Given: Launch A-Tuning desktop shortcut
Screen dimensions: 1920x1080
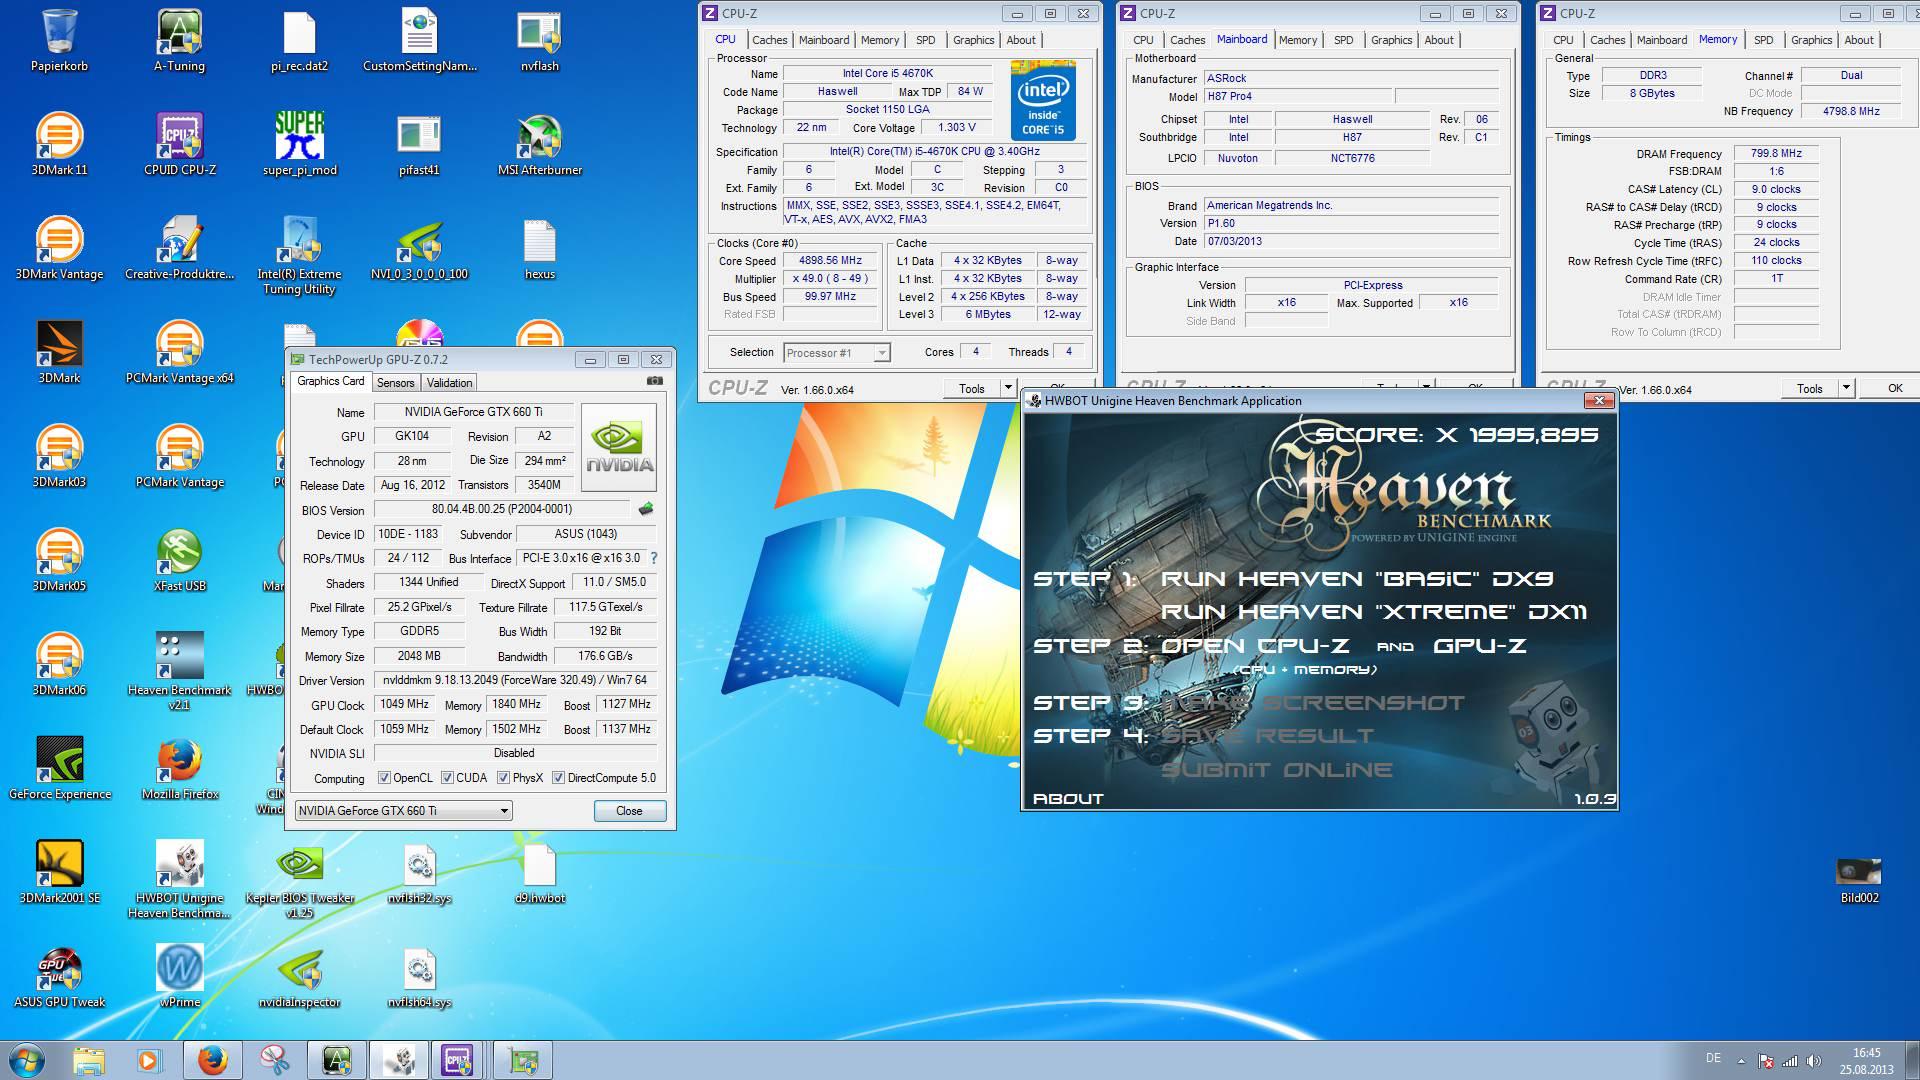Looking at the screenshot, I should 180,40.
